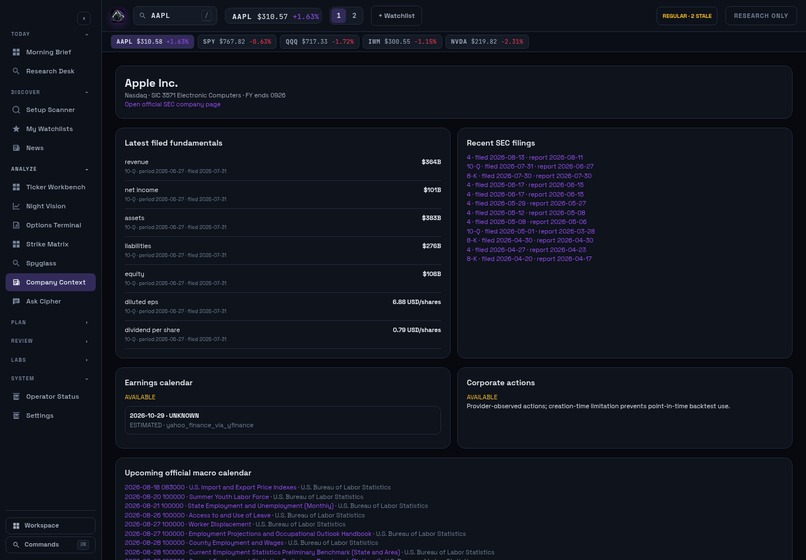Click RESEARCH ONLY button

click(761, 16)
